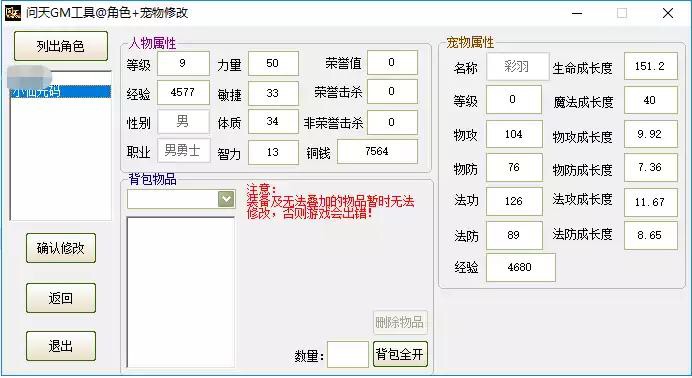Screen dimensions: 692x378
Task: Click the 数量 input field
Action: [x=348, y=354]
